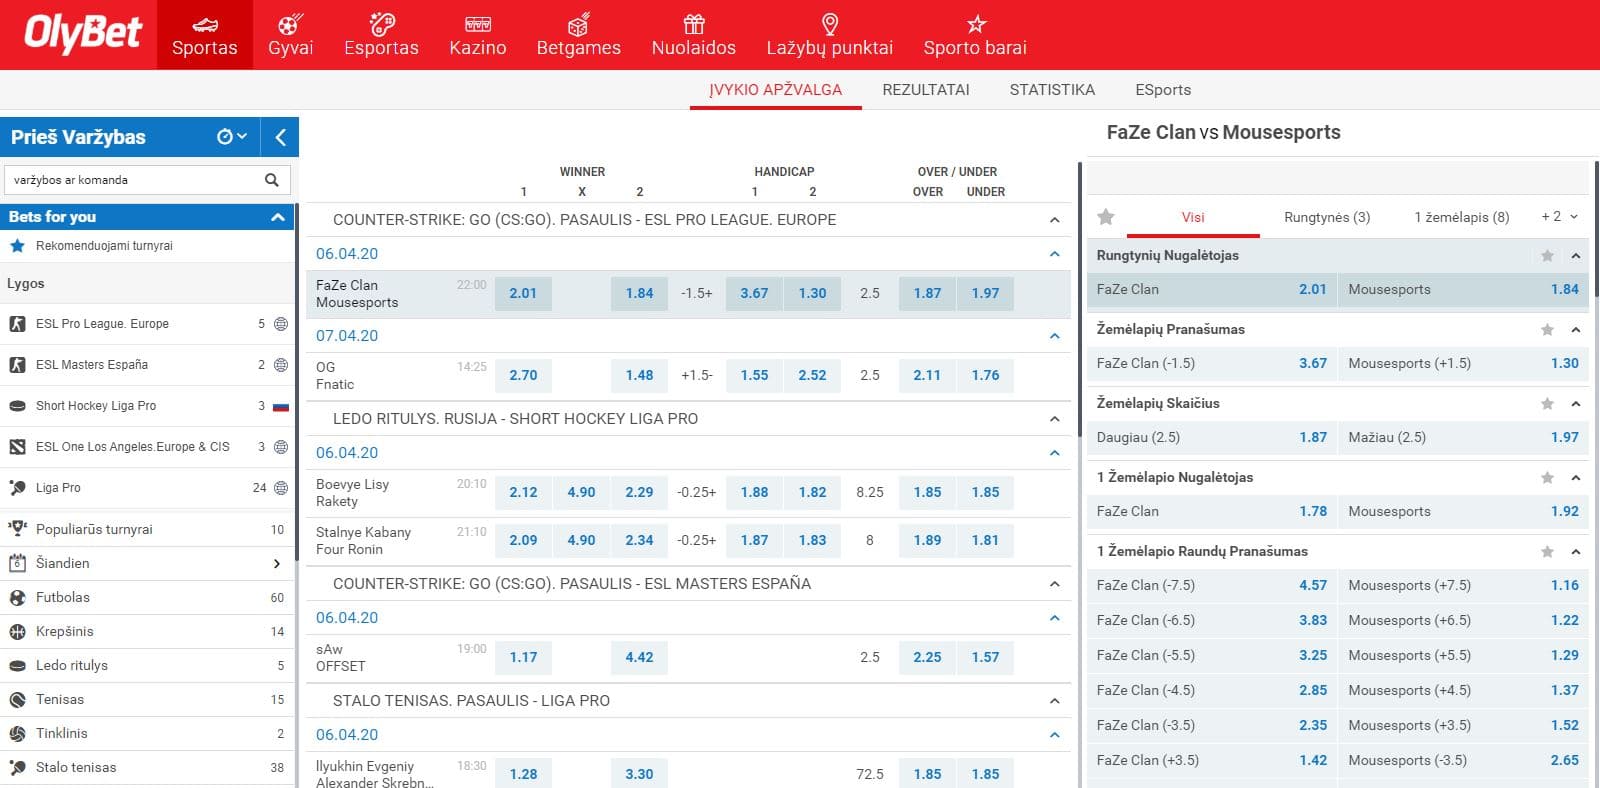Select the Visi markets tab
1600x788 pixels.
tap(1193, 217)
